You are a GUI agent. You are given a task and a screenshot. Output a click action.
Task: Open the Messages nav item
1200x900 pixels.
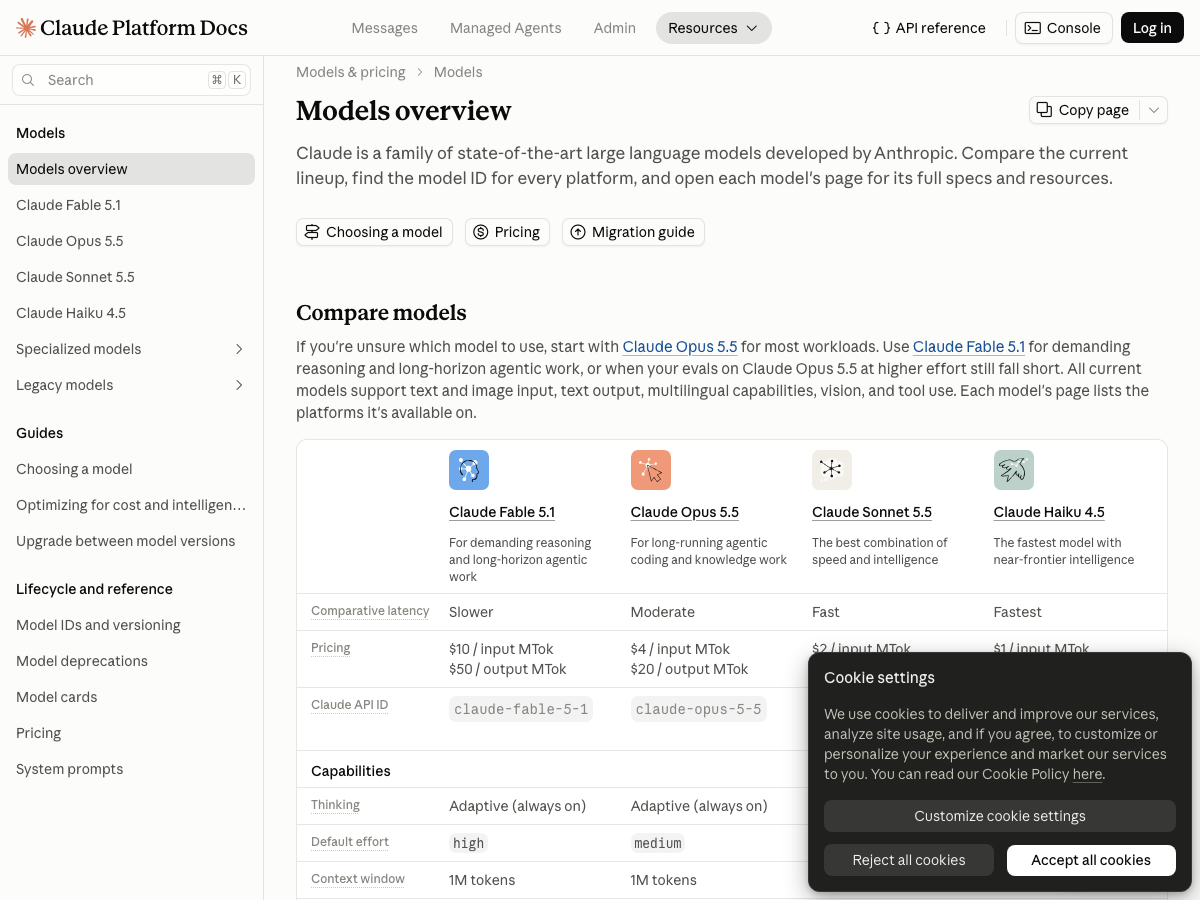coord(385,28)
